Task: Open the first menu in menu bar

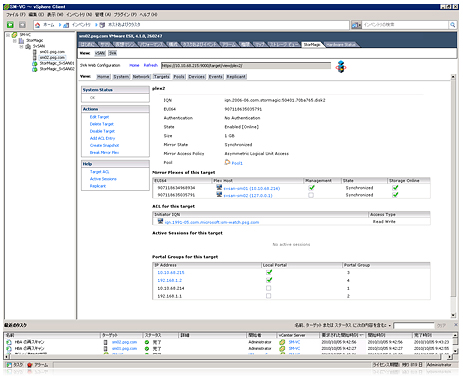Action: click(x=16, y=15)
